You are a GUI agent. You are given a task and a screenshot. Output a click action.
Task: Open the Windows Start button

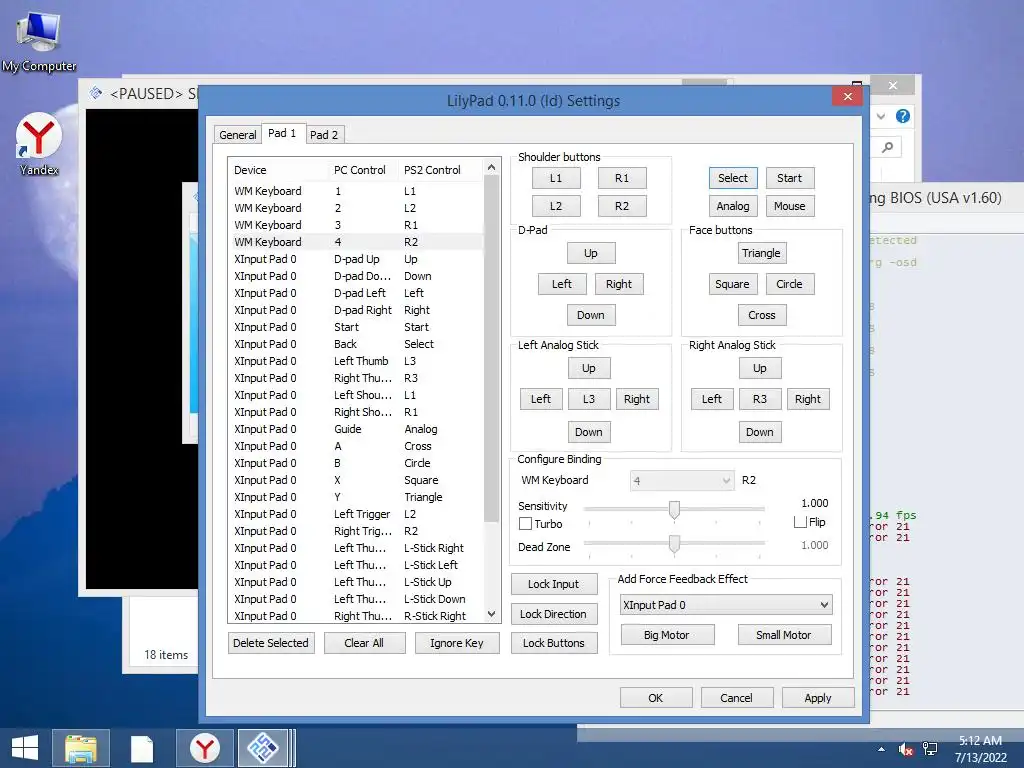pyautogui.click(x=24, y=748)
